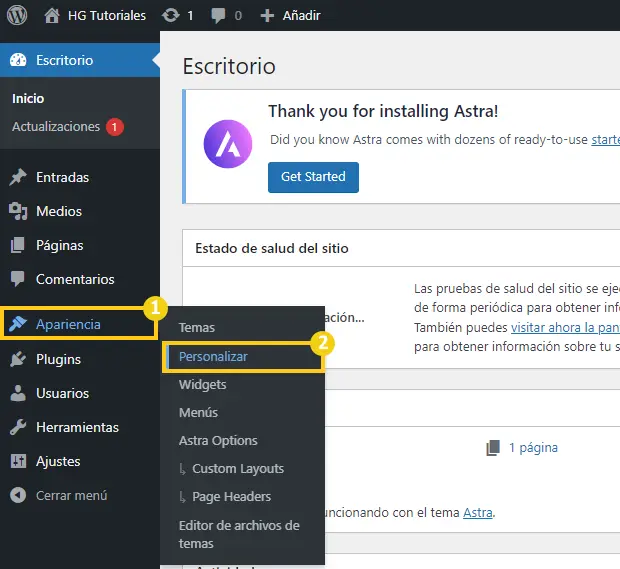This screenshot has width=620, height=569.
Task: Click the media icon for Medios
Action: [x=18, y=211]
